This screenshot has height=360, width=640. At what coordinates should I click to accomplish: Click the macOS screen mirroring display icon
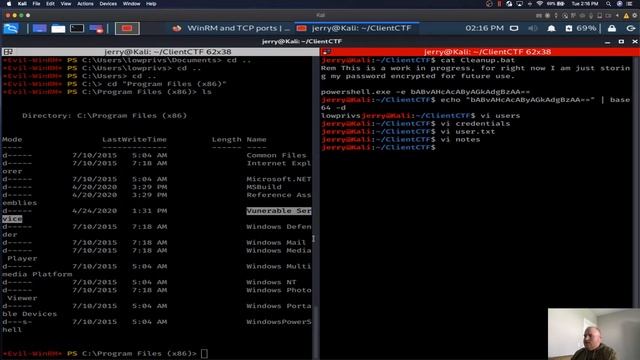(x=519, y=4)
